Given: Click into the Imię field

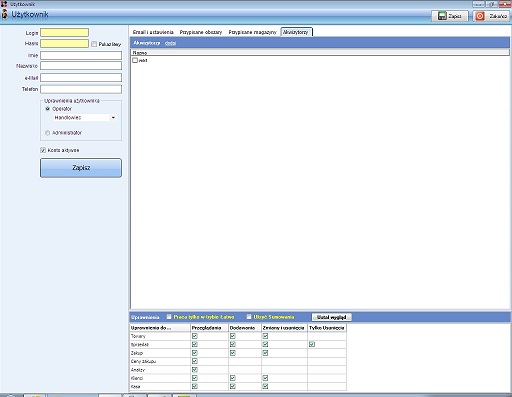Looking at the screenshot, I should point(81,55).
